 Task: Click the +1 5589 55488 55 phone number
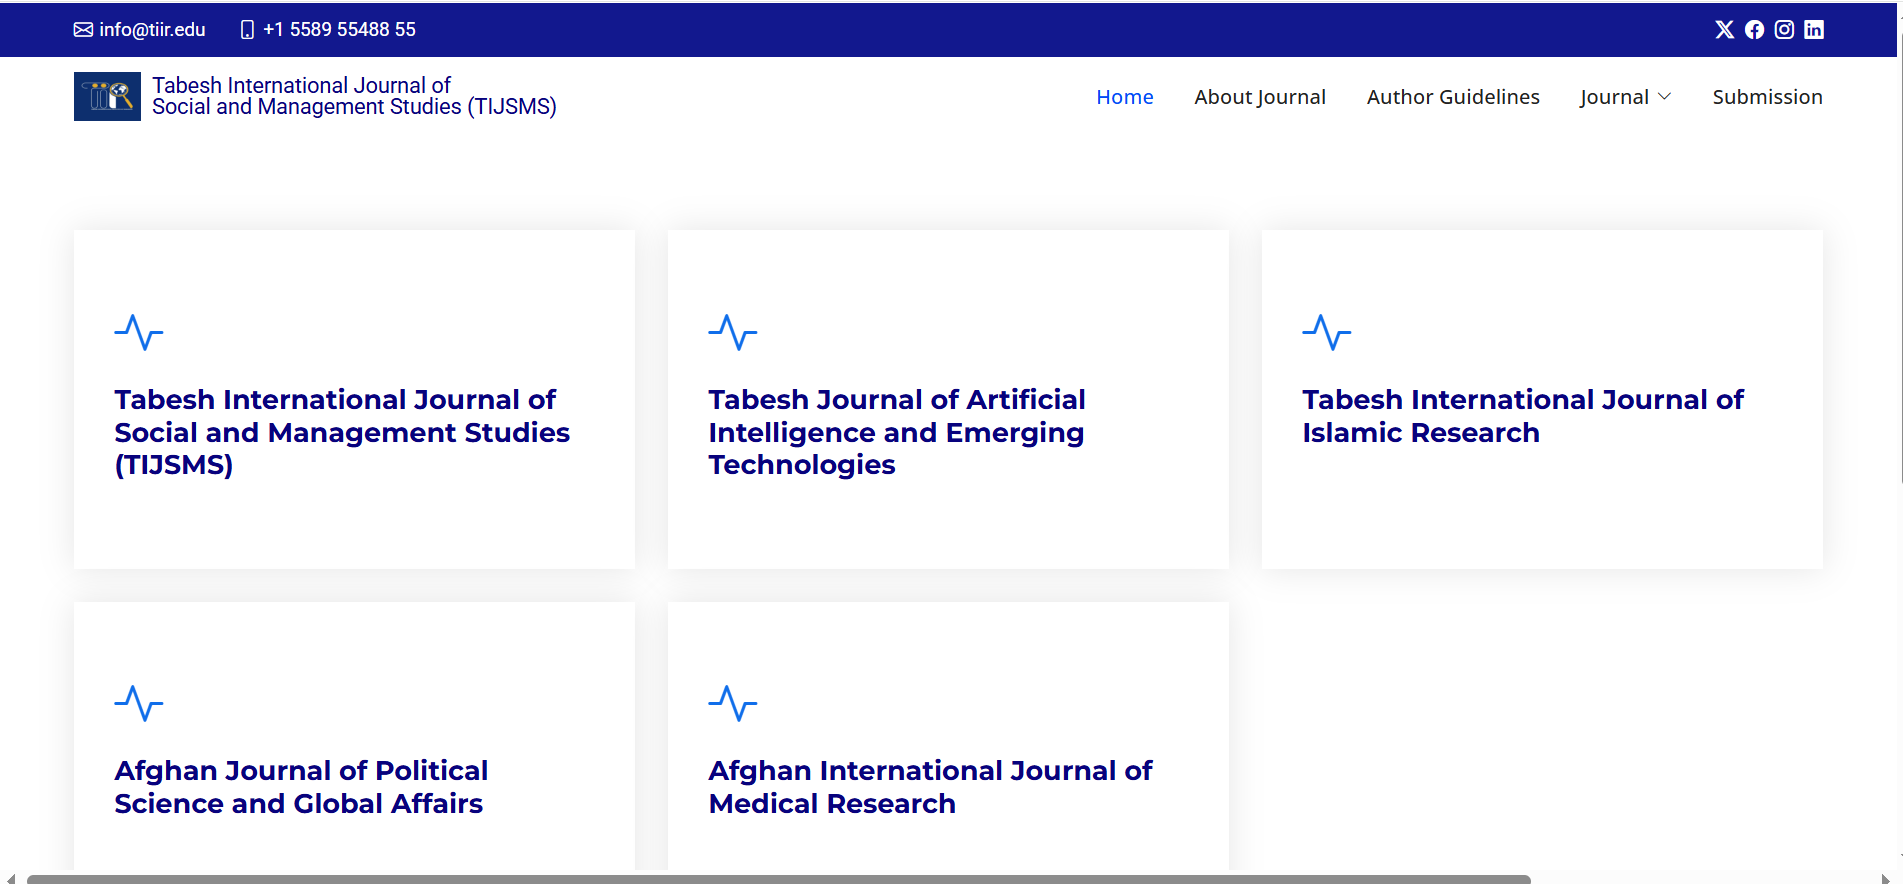tap(339, 30)
